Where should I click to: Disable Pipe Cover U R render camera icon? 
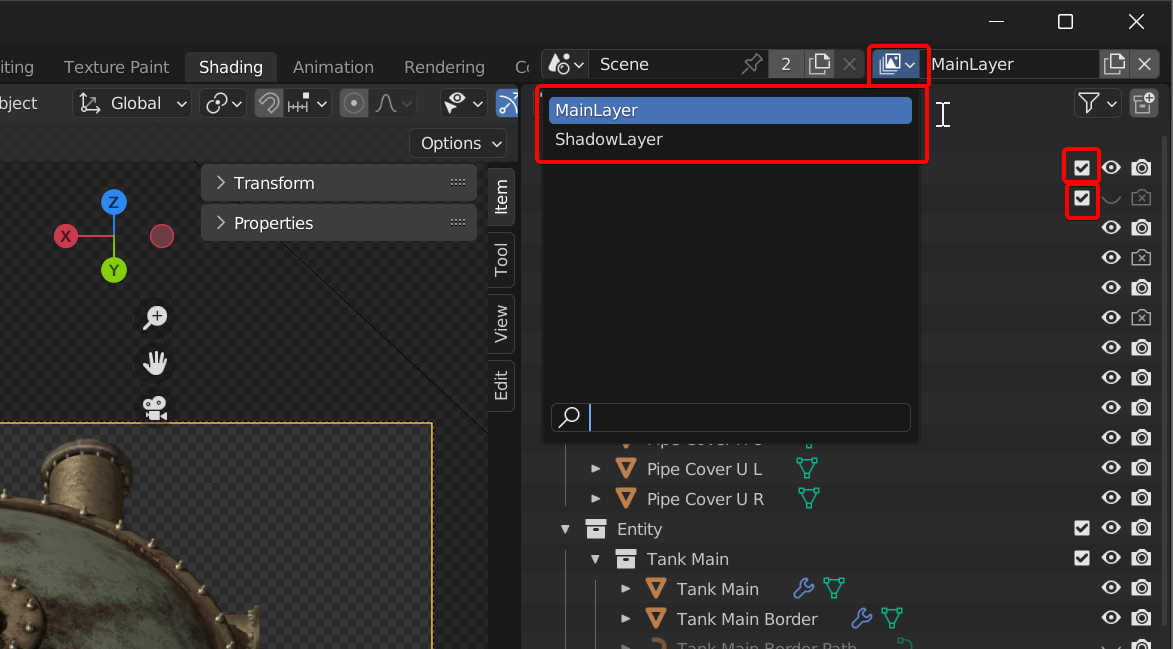click(x=1141, y=499)
